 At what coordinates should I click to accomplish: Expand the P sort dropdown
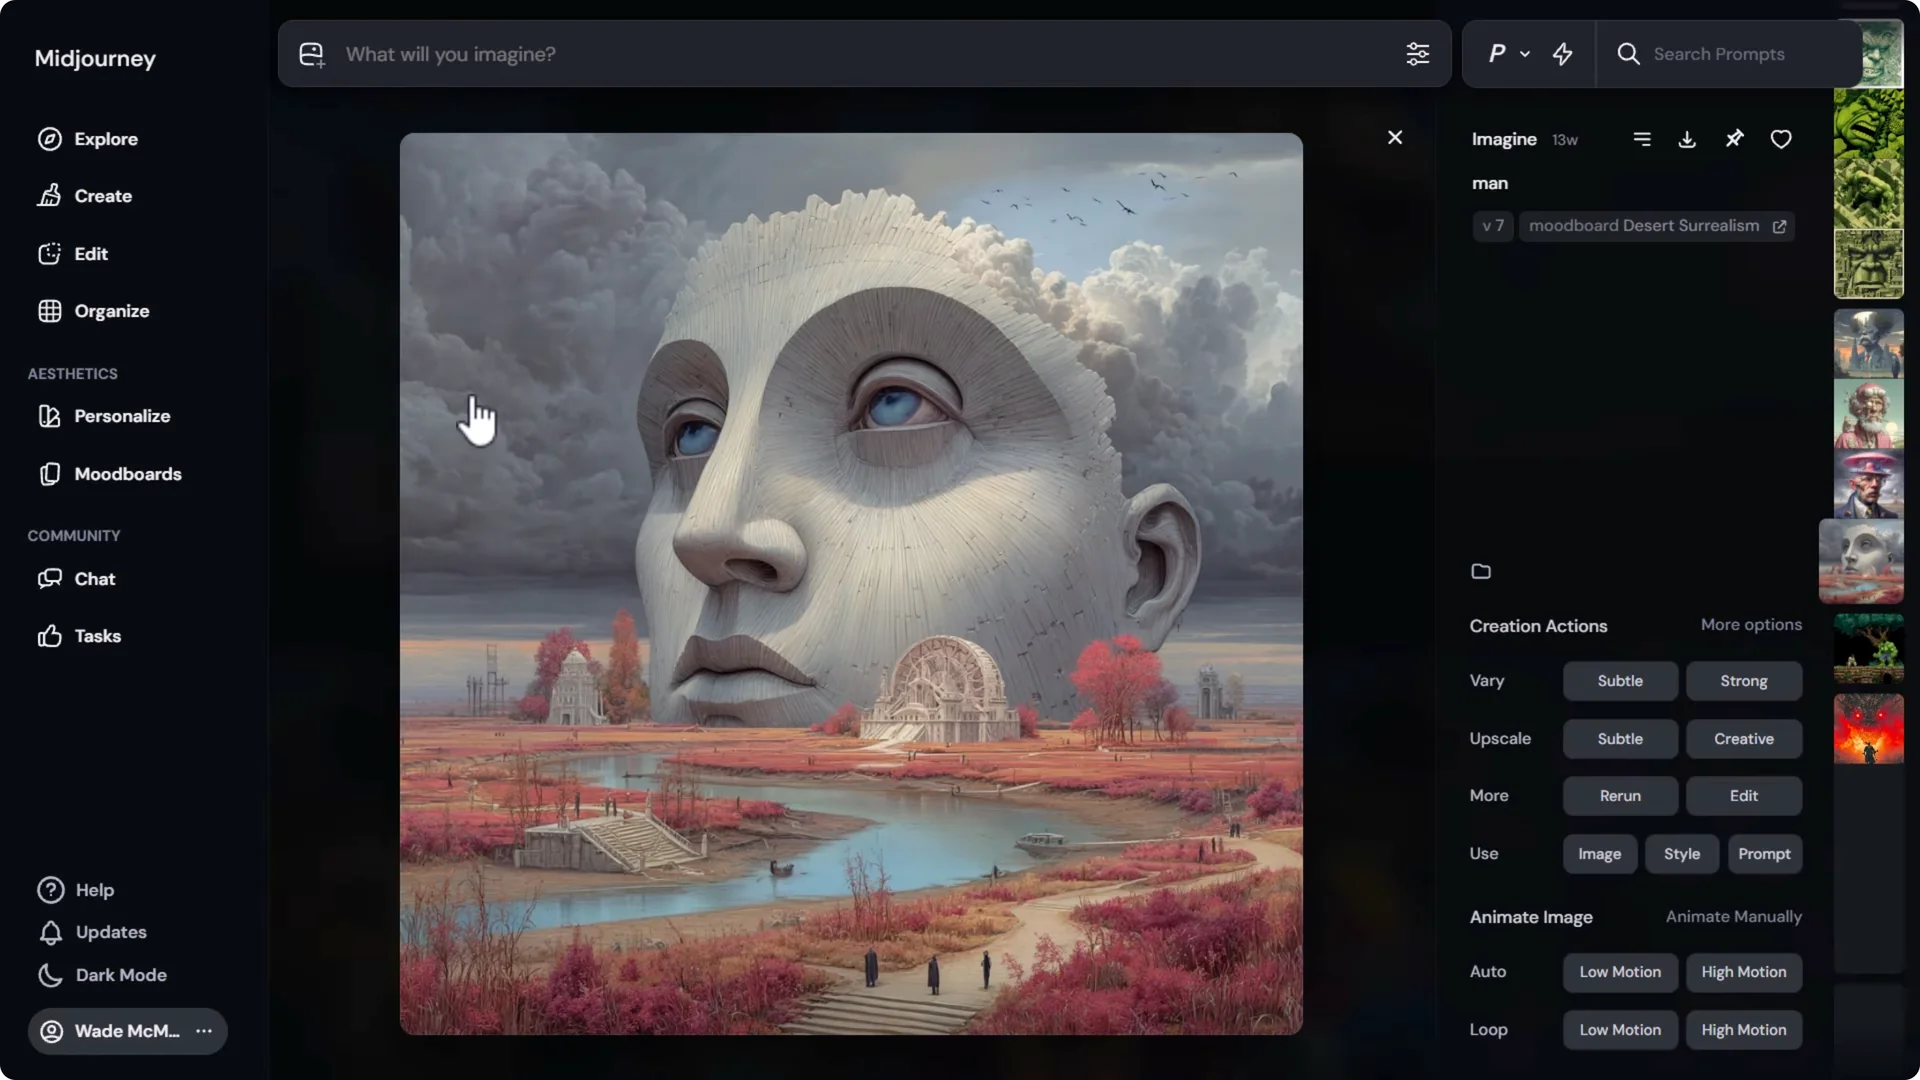point(1508,54)
